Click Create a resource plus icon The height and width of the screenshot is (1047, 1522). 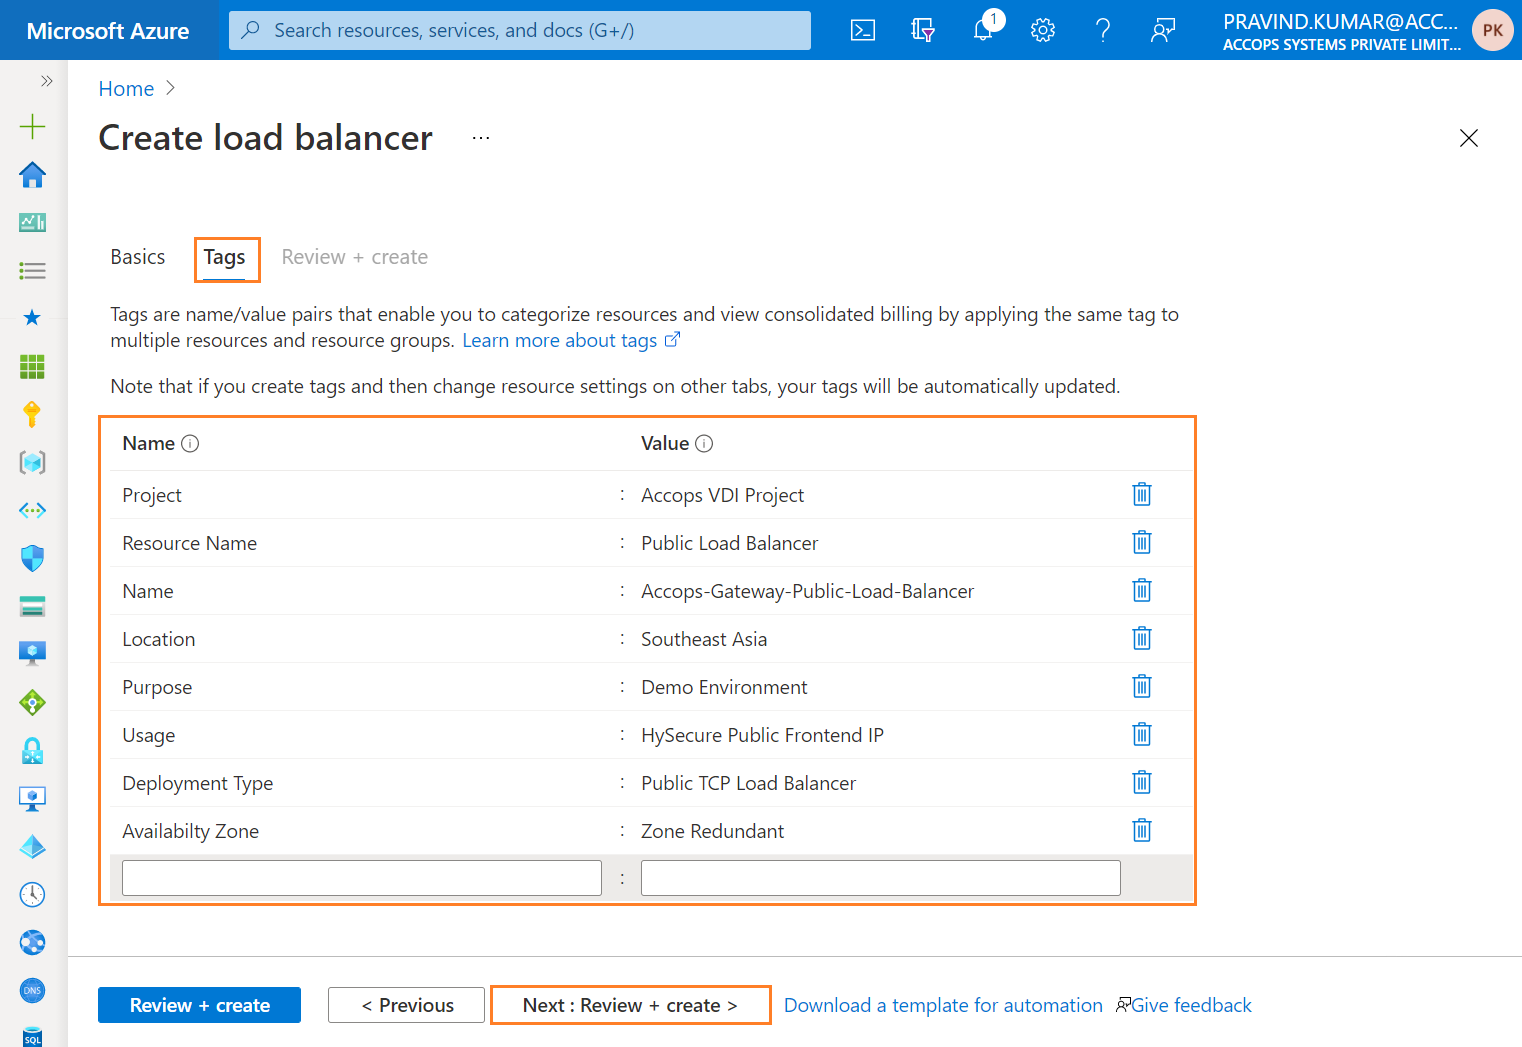point(33,126)
